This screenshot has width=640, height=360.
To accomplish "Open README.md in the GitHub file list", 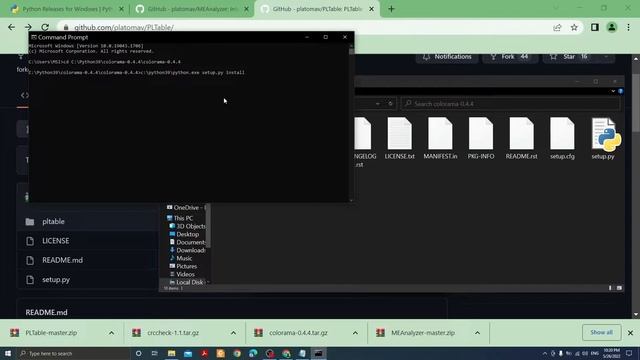I will [x=62, y=260].
